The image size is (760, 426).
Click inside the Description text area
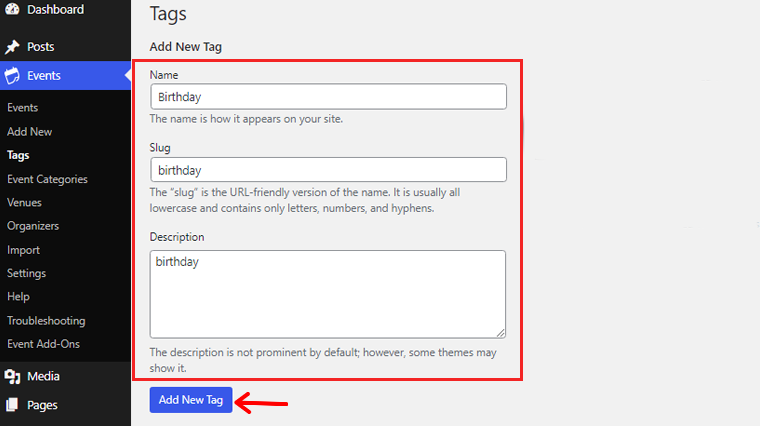click(x=328, y=294)
